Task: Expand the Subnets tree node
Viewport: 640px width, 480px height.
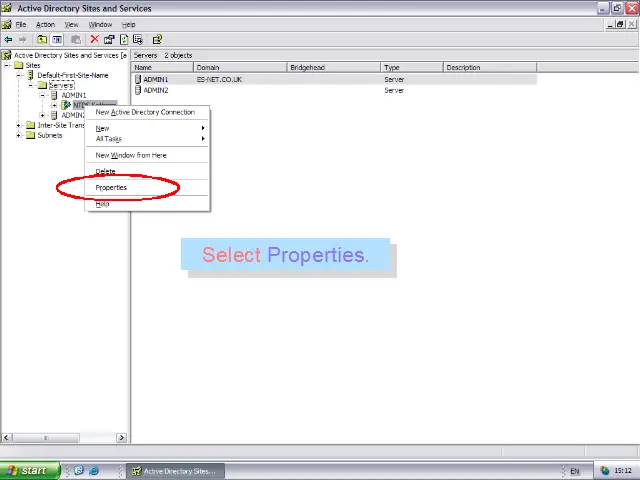Action: click(x=19, y=135)
